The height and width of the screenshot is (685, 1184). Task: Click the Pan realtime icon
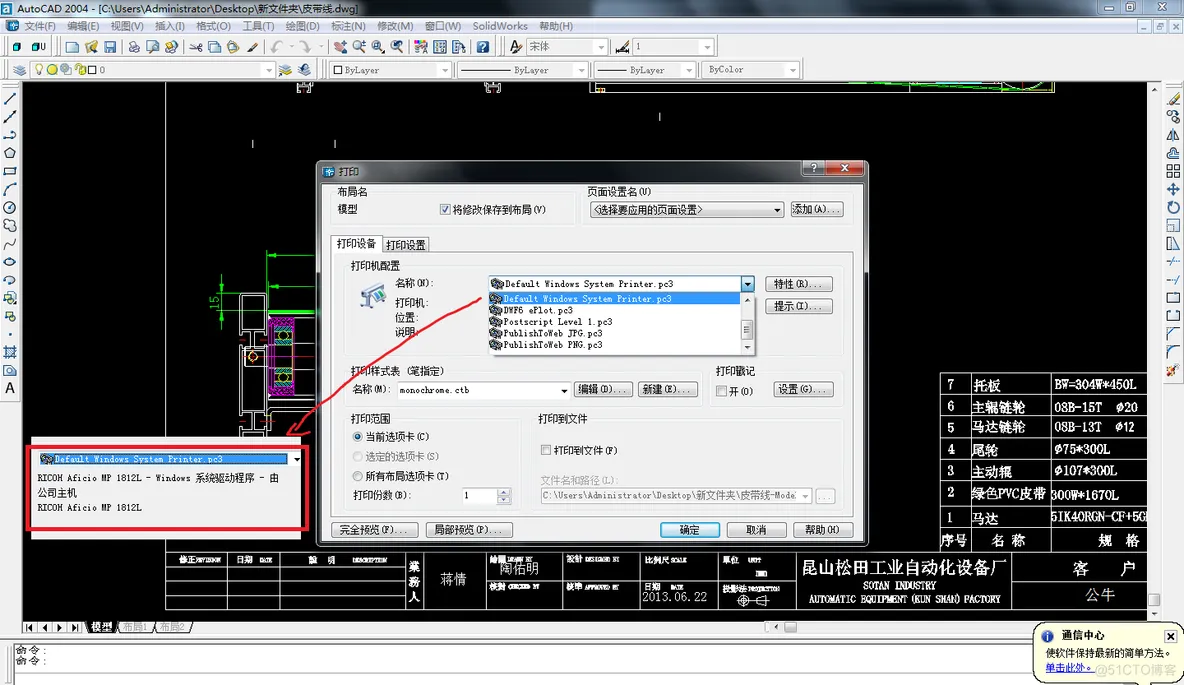point(341,47)
